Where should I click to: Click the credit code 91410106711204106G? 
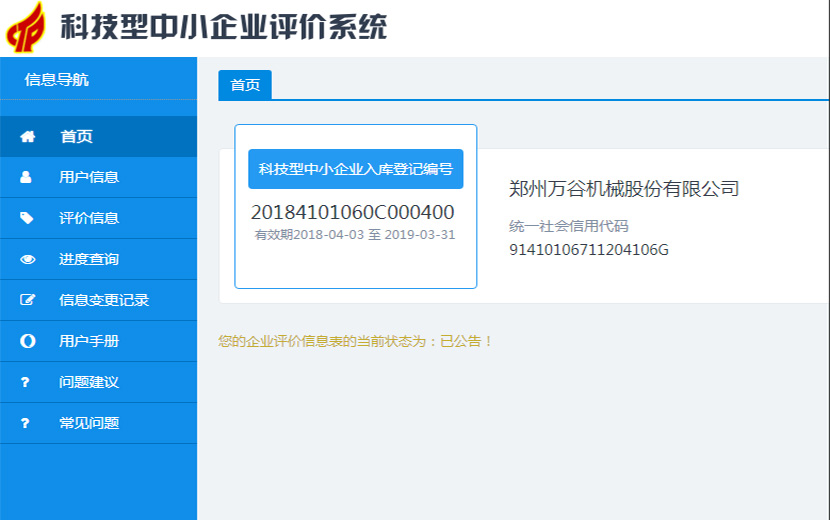pos(589,249)
